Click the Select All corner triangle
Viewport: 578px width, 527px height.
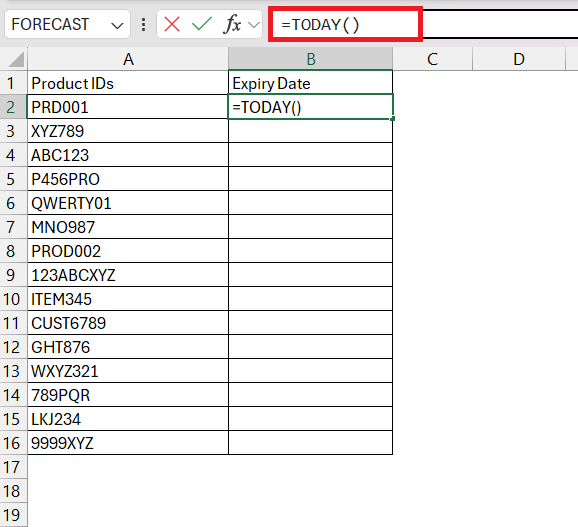pyautogui.click(x=16, y=59)
